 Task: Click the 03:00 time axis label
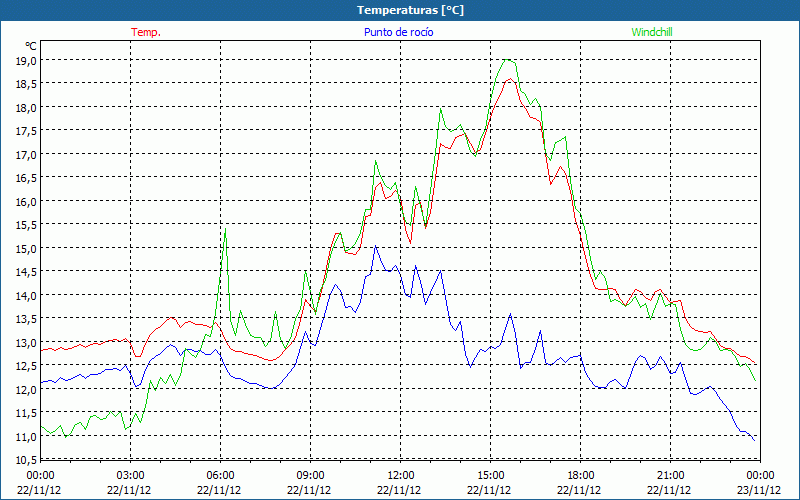click(x=130, y=476)
